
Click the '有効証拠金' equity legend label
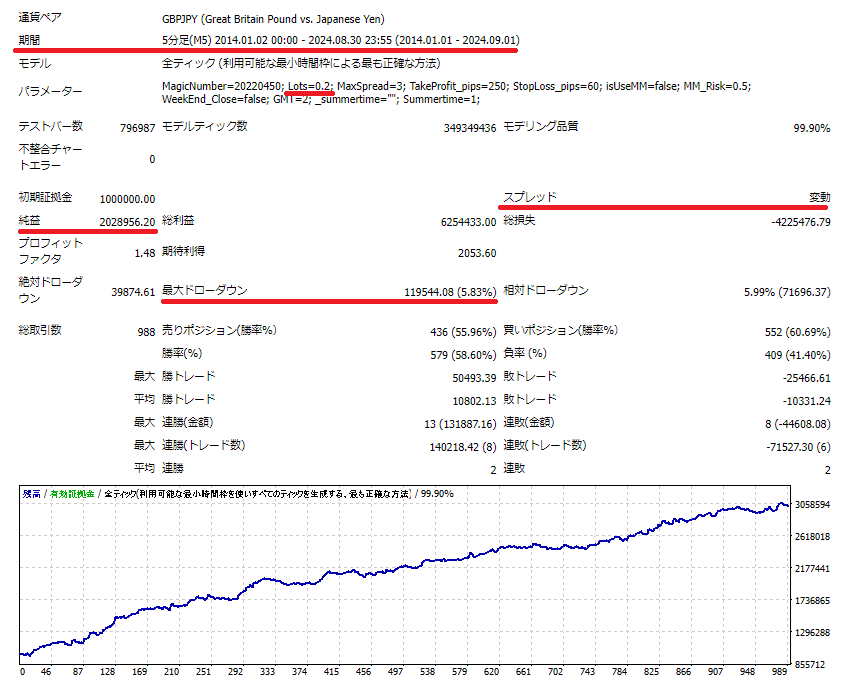coord(72,494)
